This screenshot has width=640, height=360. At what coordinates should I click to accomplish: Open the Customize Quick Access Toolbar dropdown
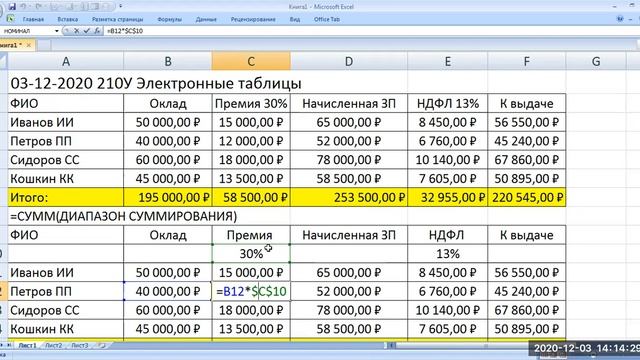click(120, 7)
